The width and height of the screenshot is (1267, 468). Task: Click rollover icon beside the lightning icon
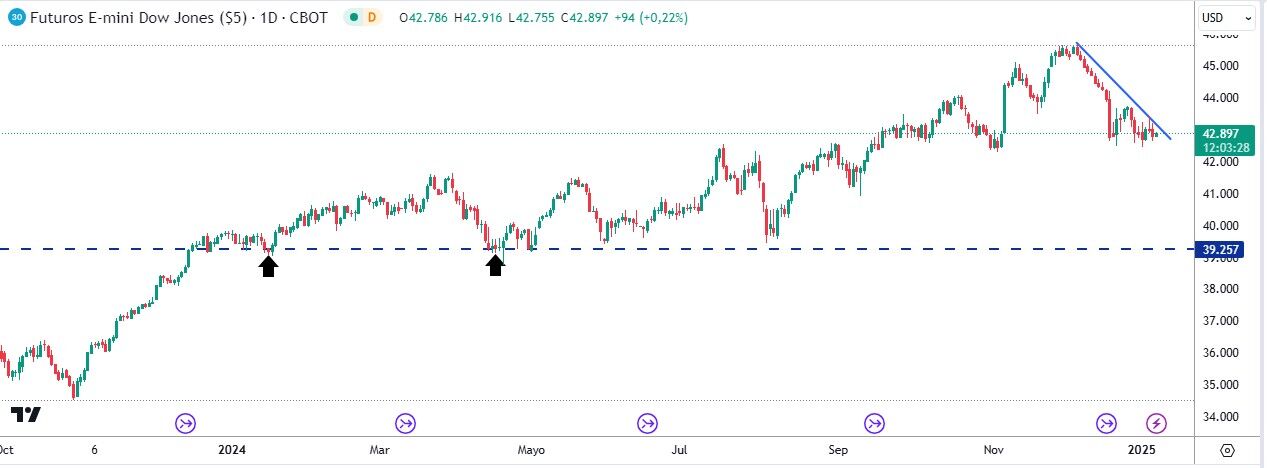click(x=1107, y=423)
